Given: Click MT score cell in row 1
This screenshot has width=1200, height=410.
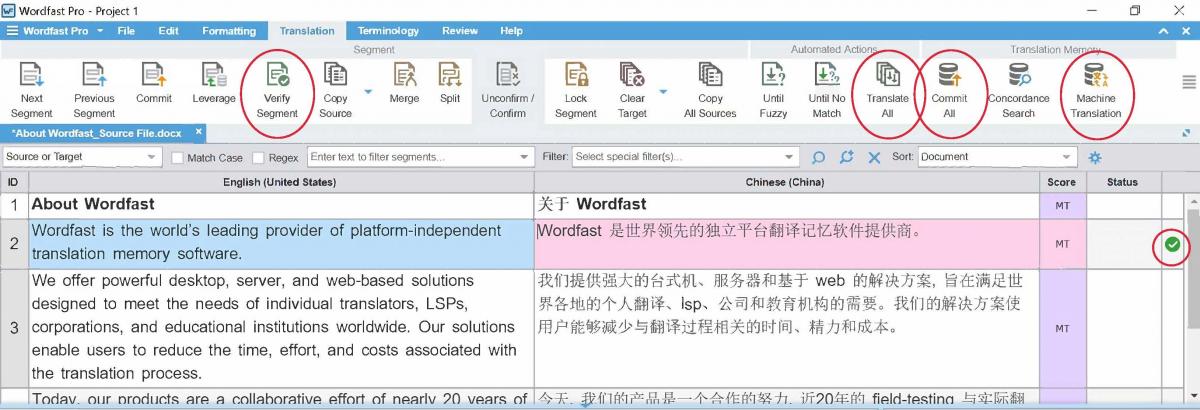Looking at the screenshot, I should (x=1062, y=205).
